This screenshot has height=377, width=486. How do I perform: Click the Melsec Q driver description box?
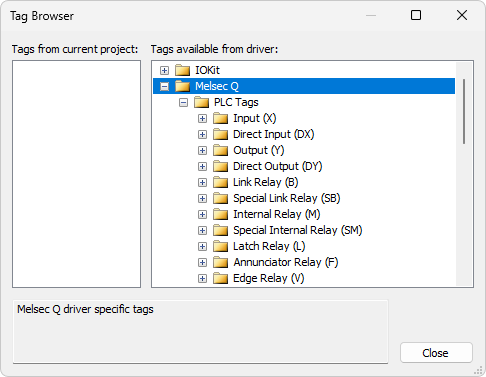201,332
